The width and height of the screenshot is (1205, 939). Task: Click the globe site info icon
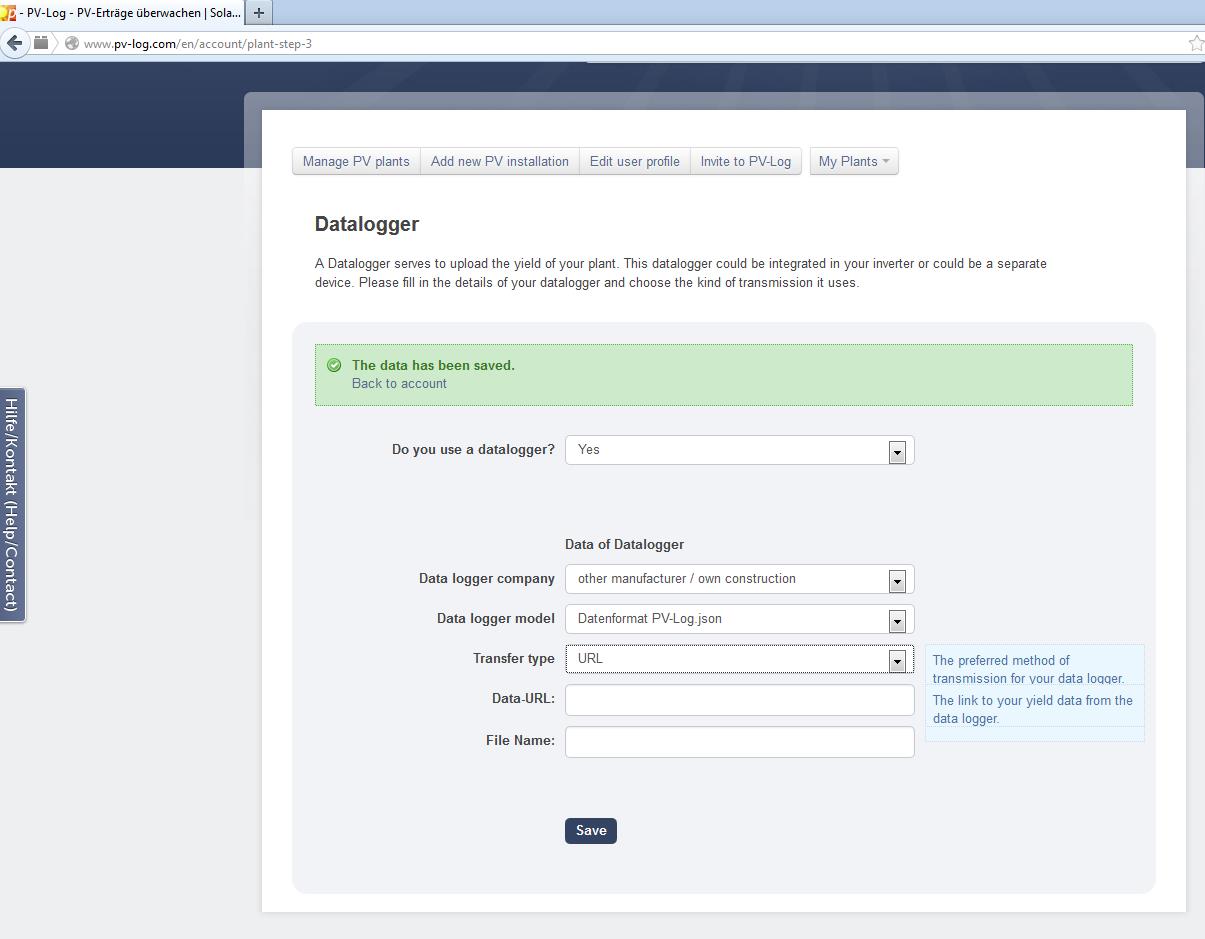pos(71,44)
